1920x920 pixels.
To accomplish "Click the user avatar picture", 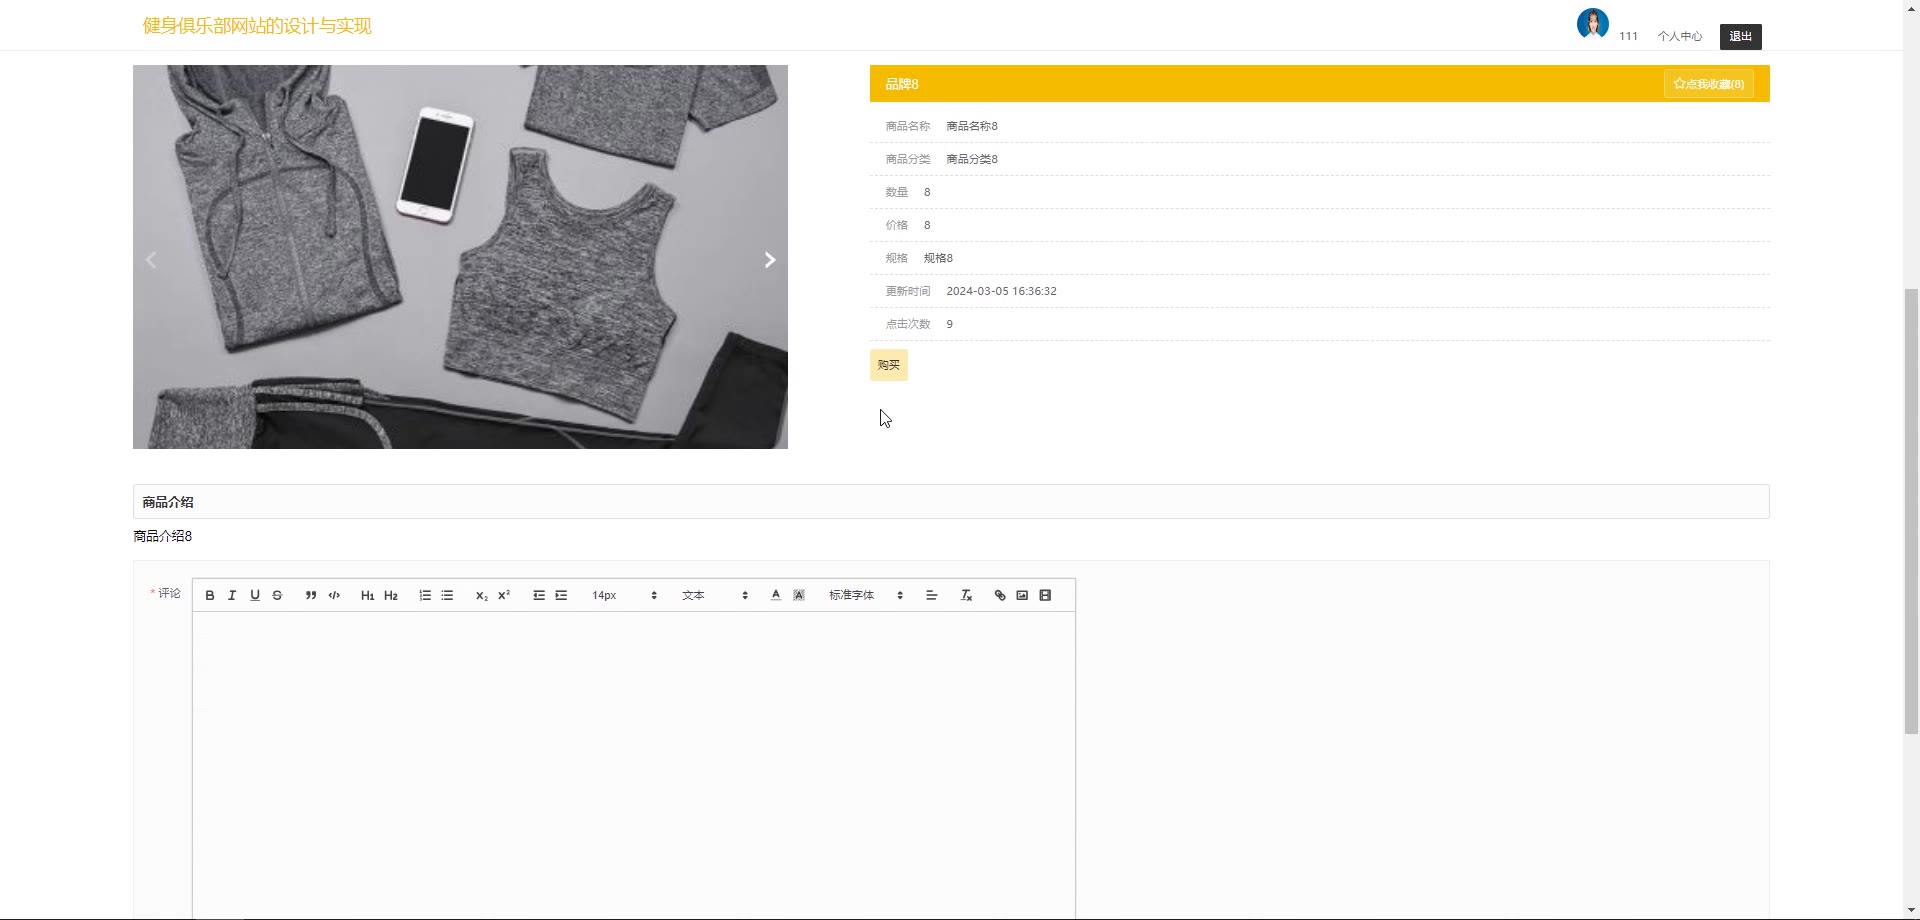I will coord(1593,23).
